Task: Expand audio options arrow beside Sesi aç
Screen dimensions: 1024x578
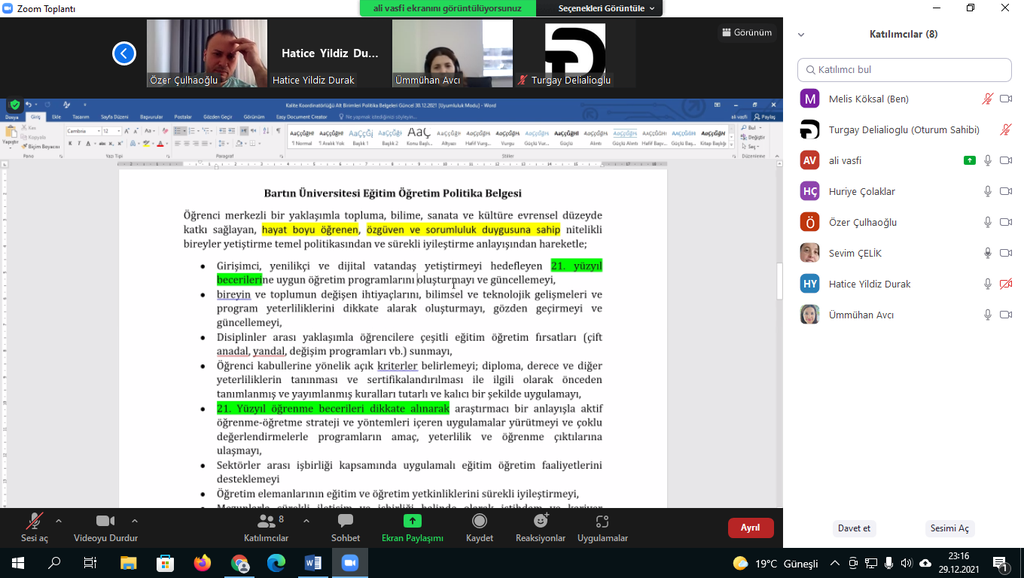Action: (x=58, y=521)
